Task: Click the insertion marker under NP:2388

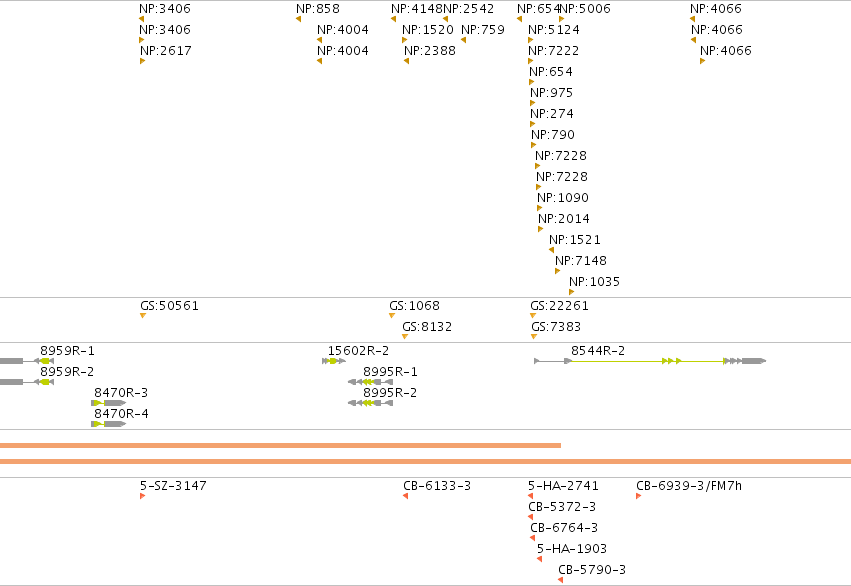Action: click(x=407, y=61)
